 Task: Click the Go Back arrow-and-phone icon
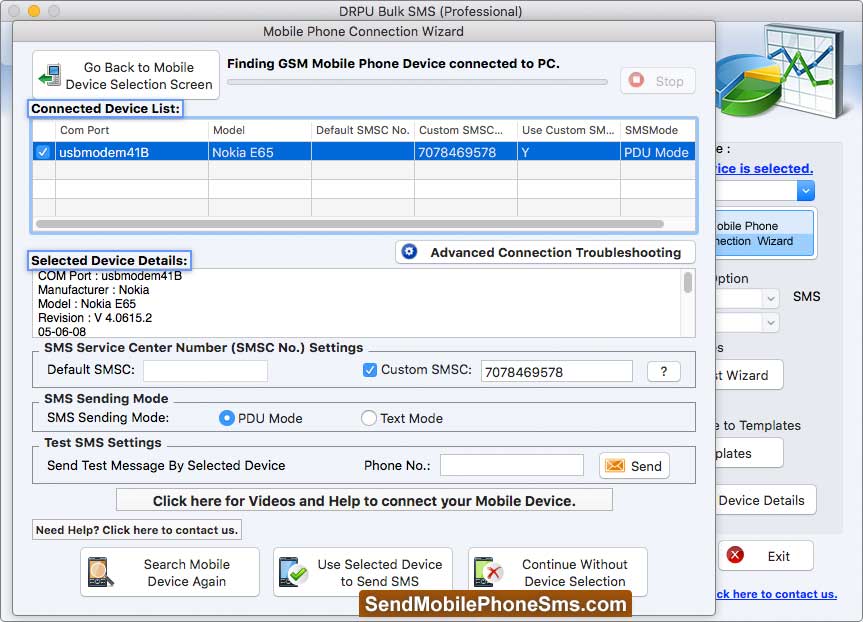point(50,75)
